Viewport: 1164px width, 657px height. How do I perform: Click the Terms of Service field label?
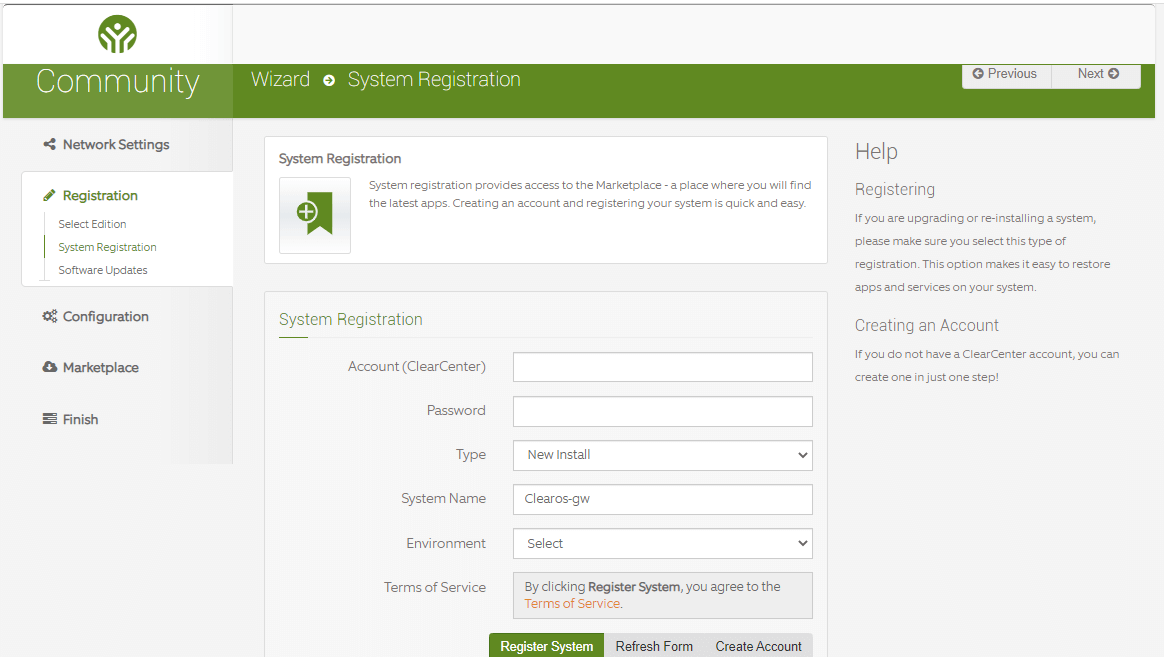tap(435, 587)
